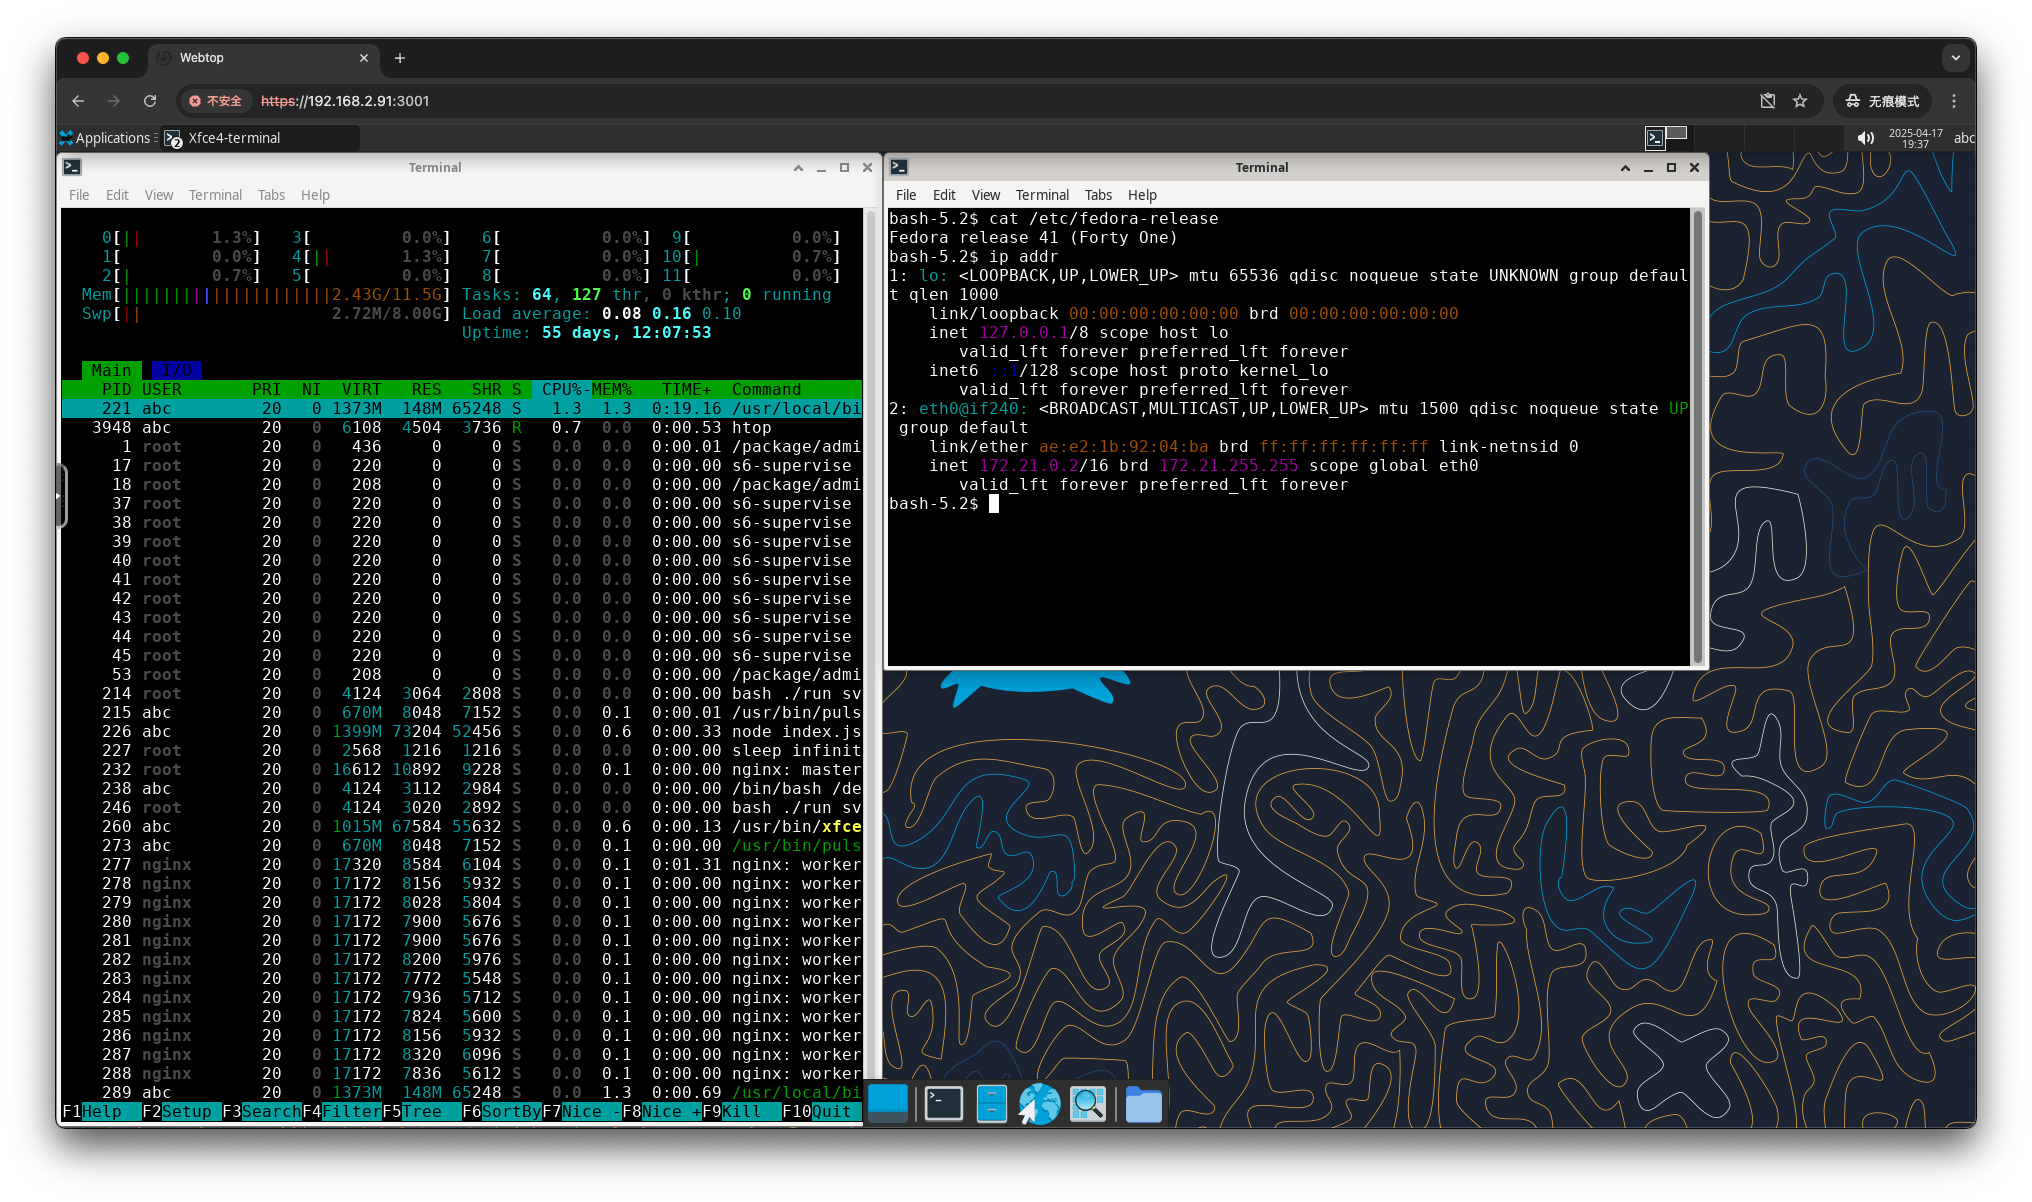This screenshot has width=2032, height=1202.
Task: Roll up the left Terminal window
Action: (798, 168)
